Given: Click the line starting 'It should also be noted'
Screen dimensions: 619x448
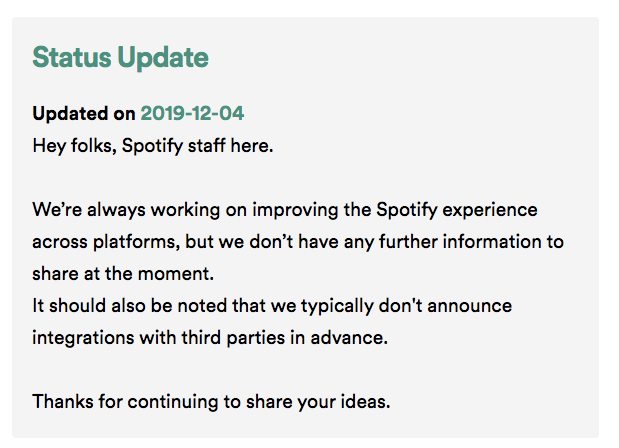Looking at the screenshot, I should pos(272,306).
